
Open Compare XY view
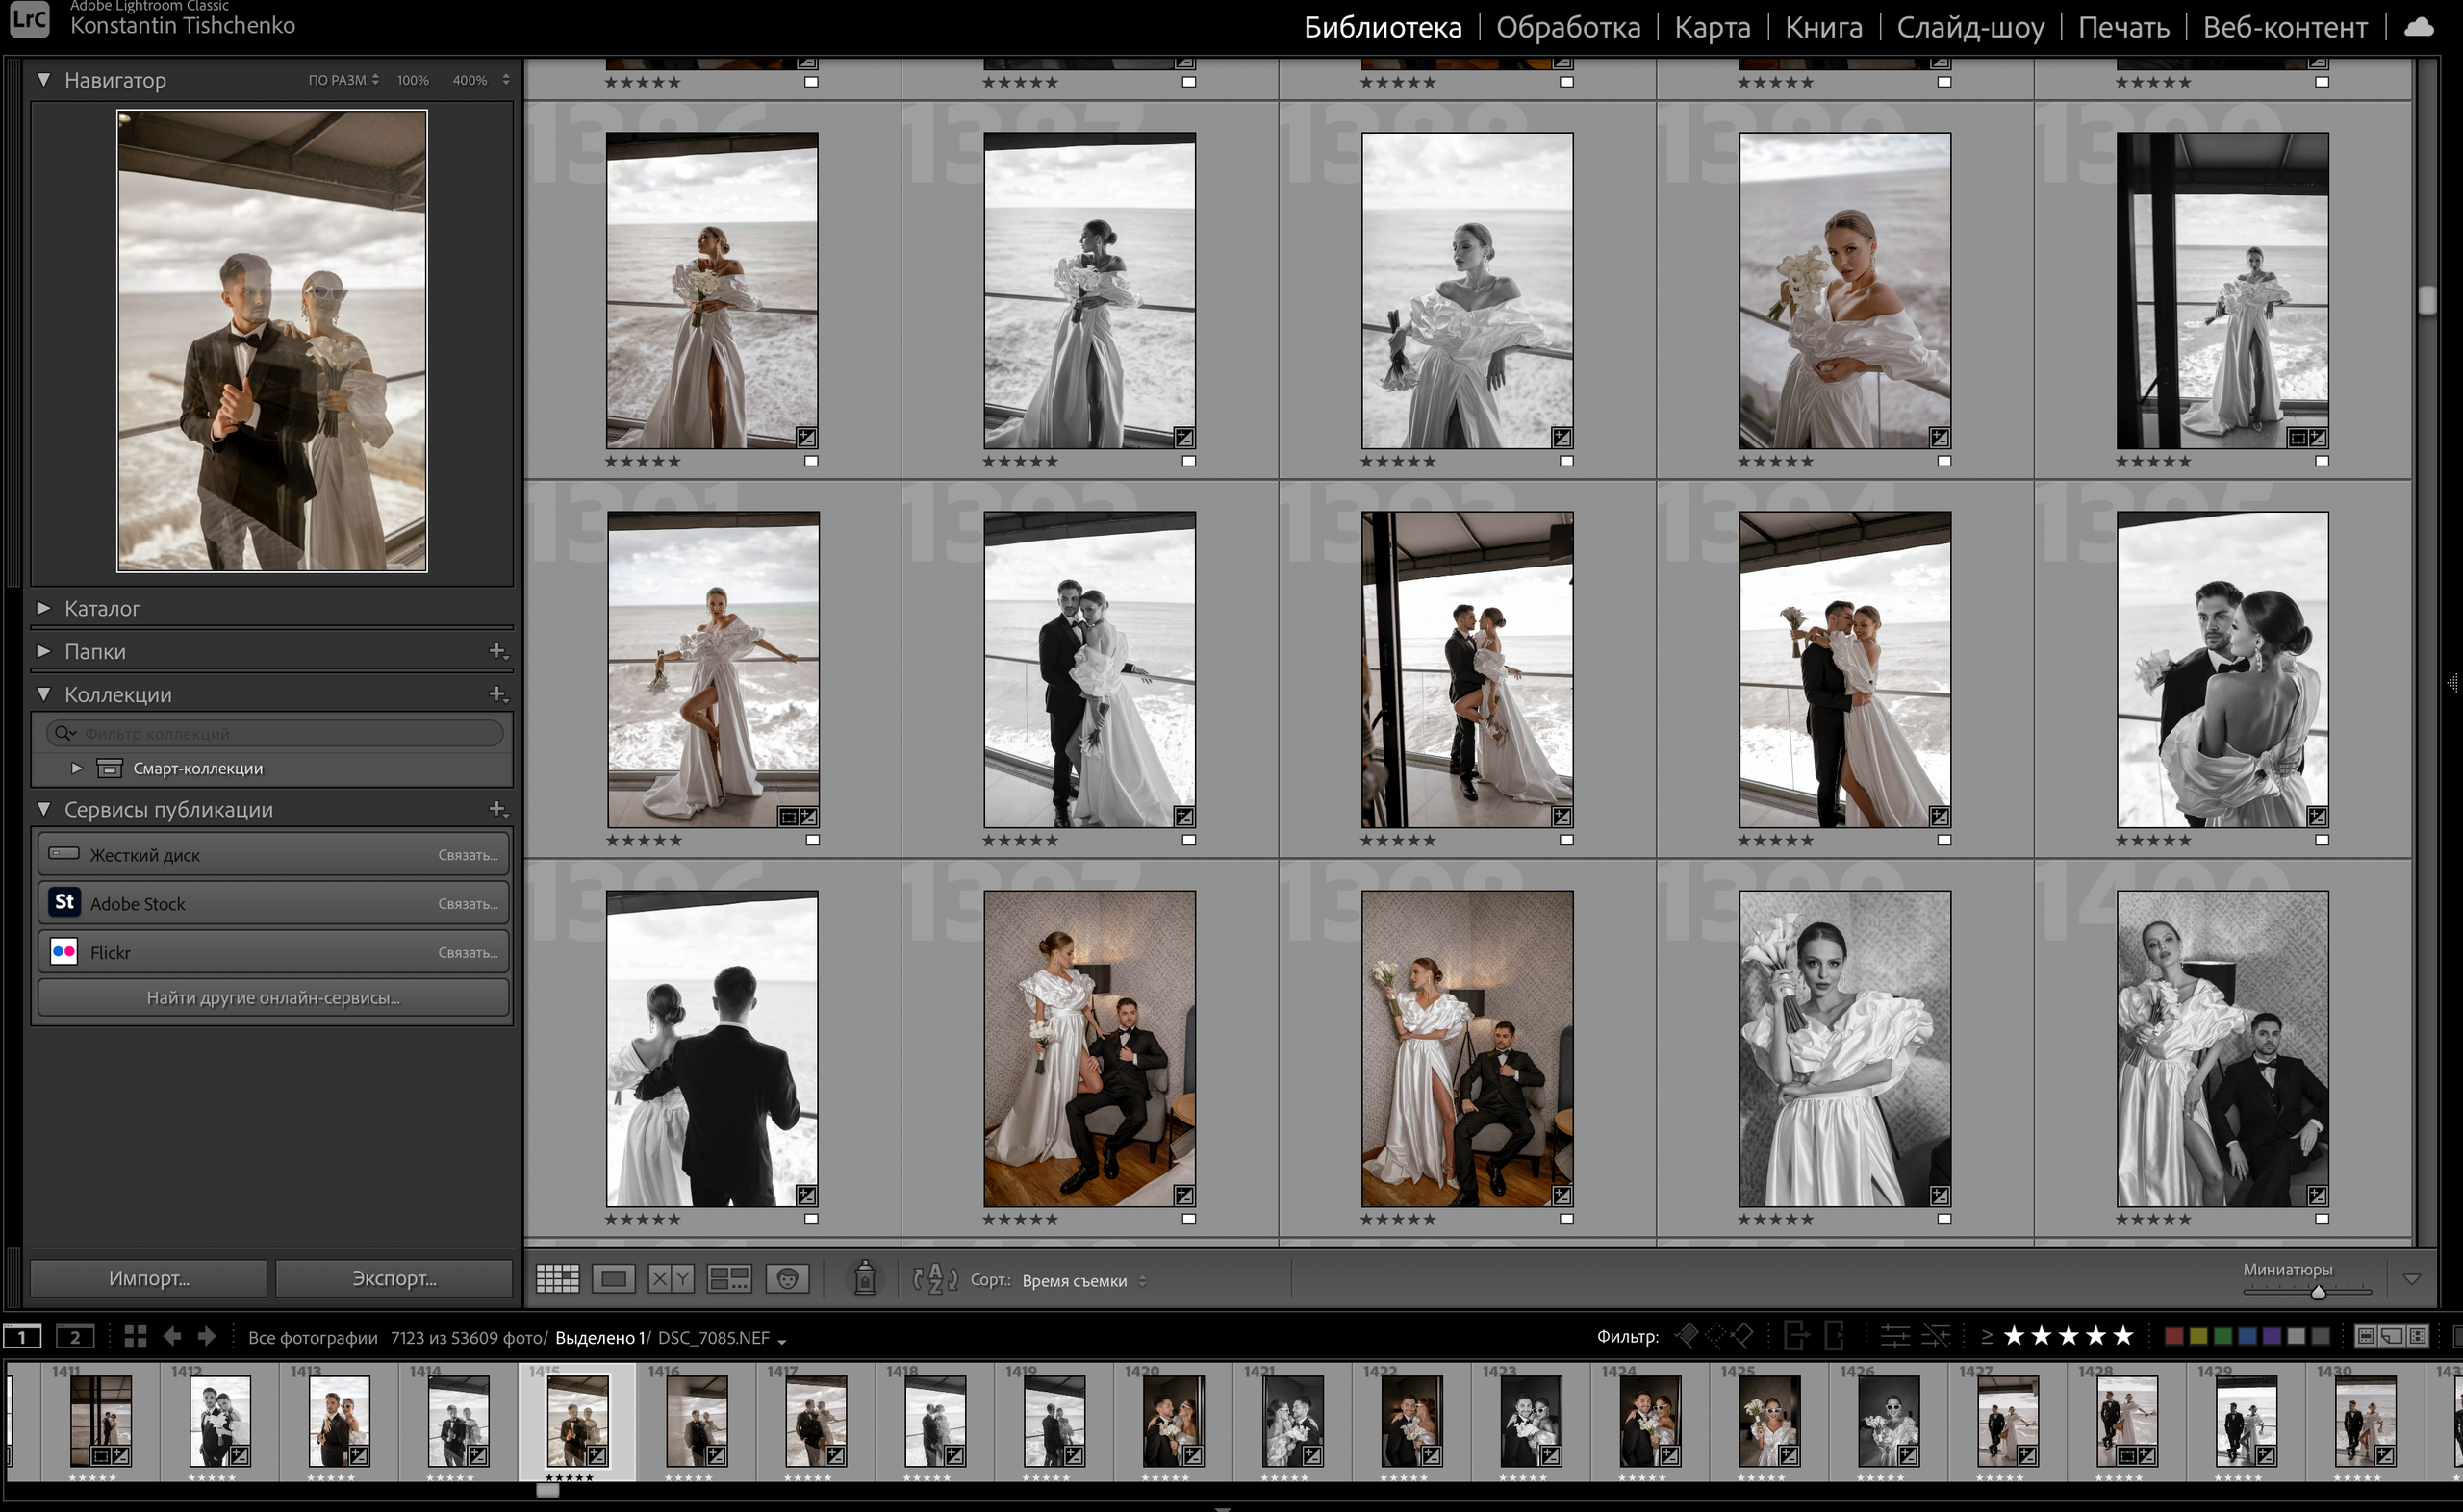pyautogui.click(x=670, y=1278)
